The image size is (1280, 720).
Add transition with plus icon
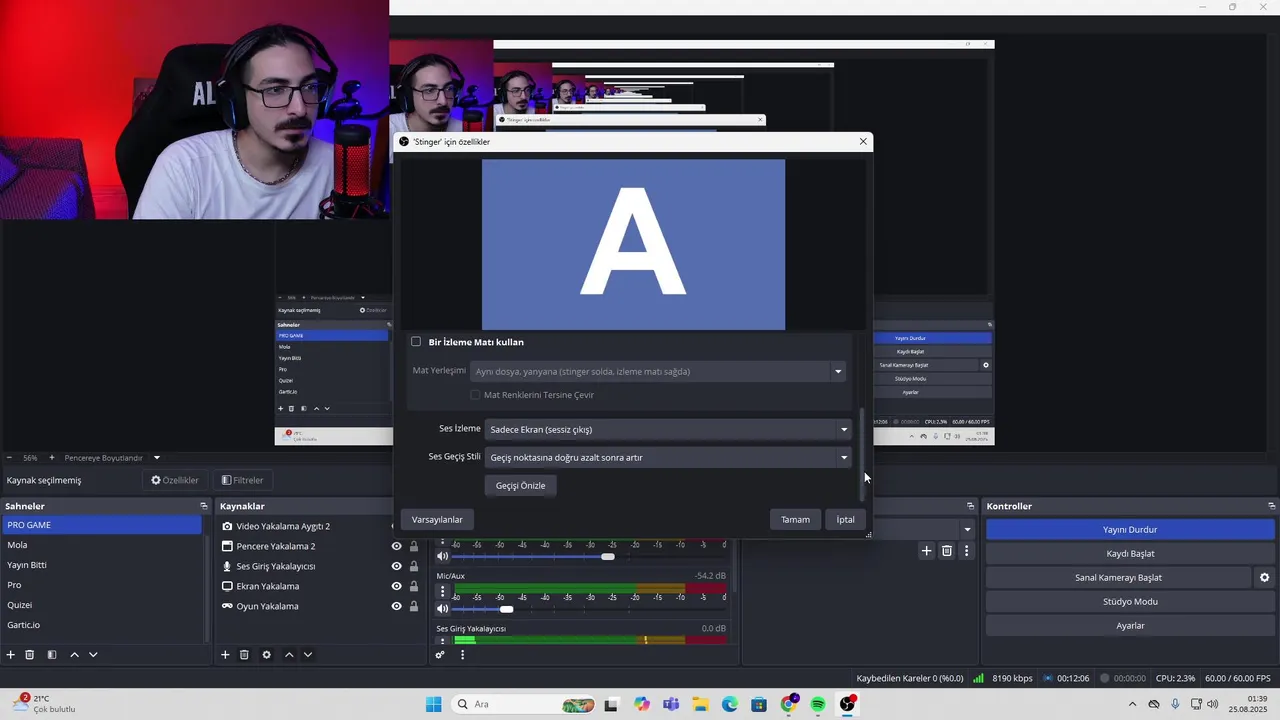click(927, 551)
